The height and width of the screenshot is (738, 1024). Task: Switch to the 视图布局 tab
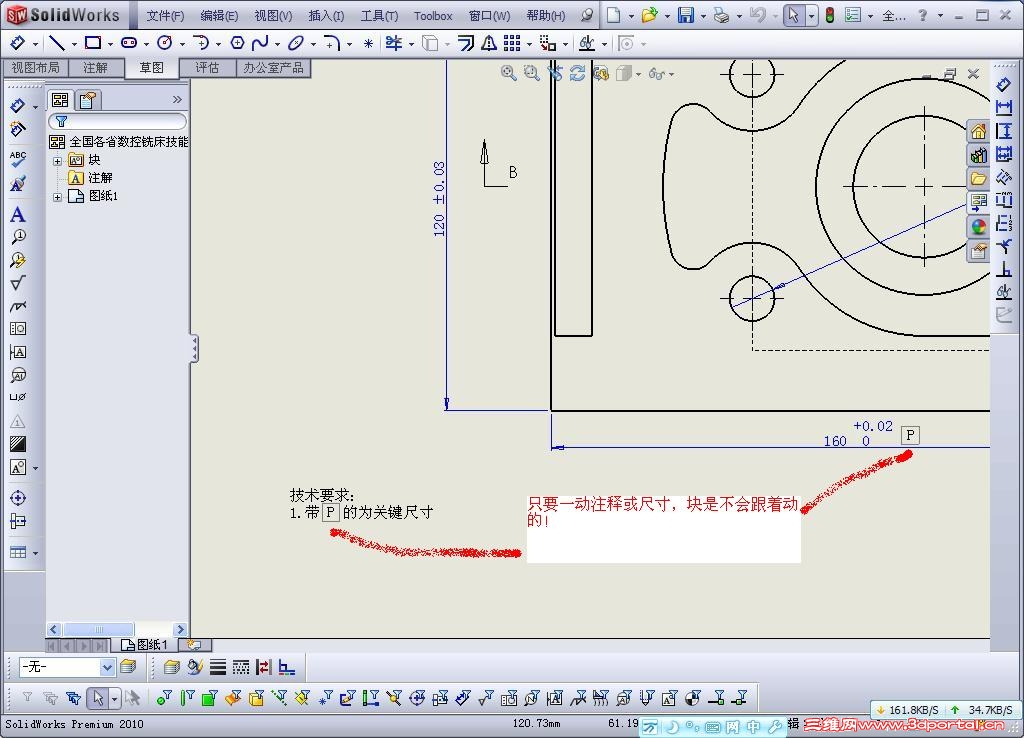(35, 67)
